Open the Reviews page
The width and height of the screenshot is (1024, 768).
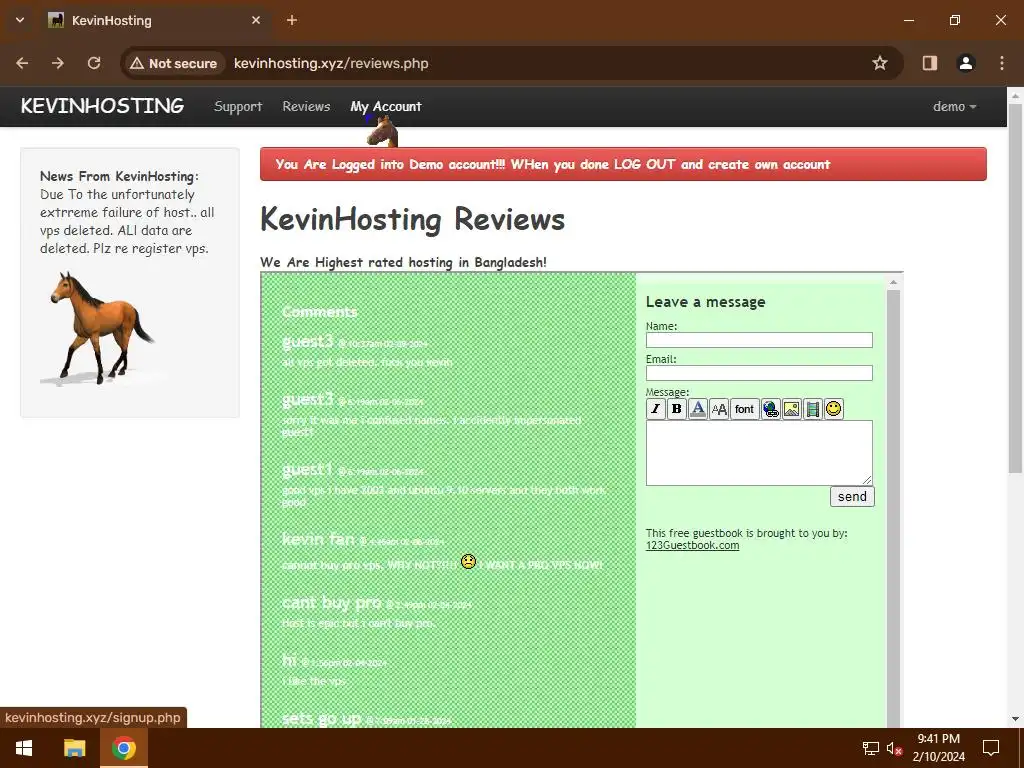306,106
